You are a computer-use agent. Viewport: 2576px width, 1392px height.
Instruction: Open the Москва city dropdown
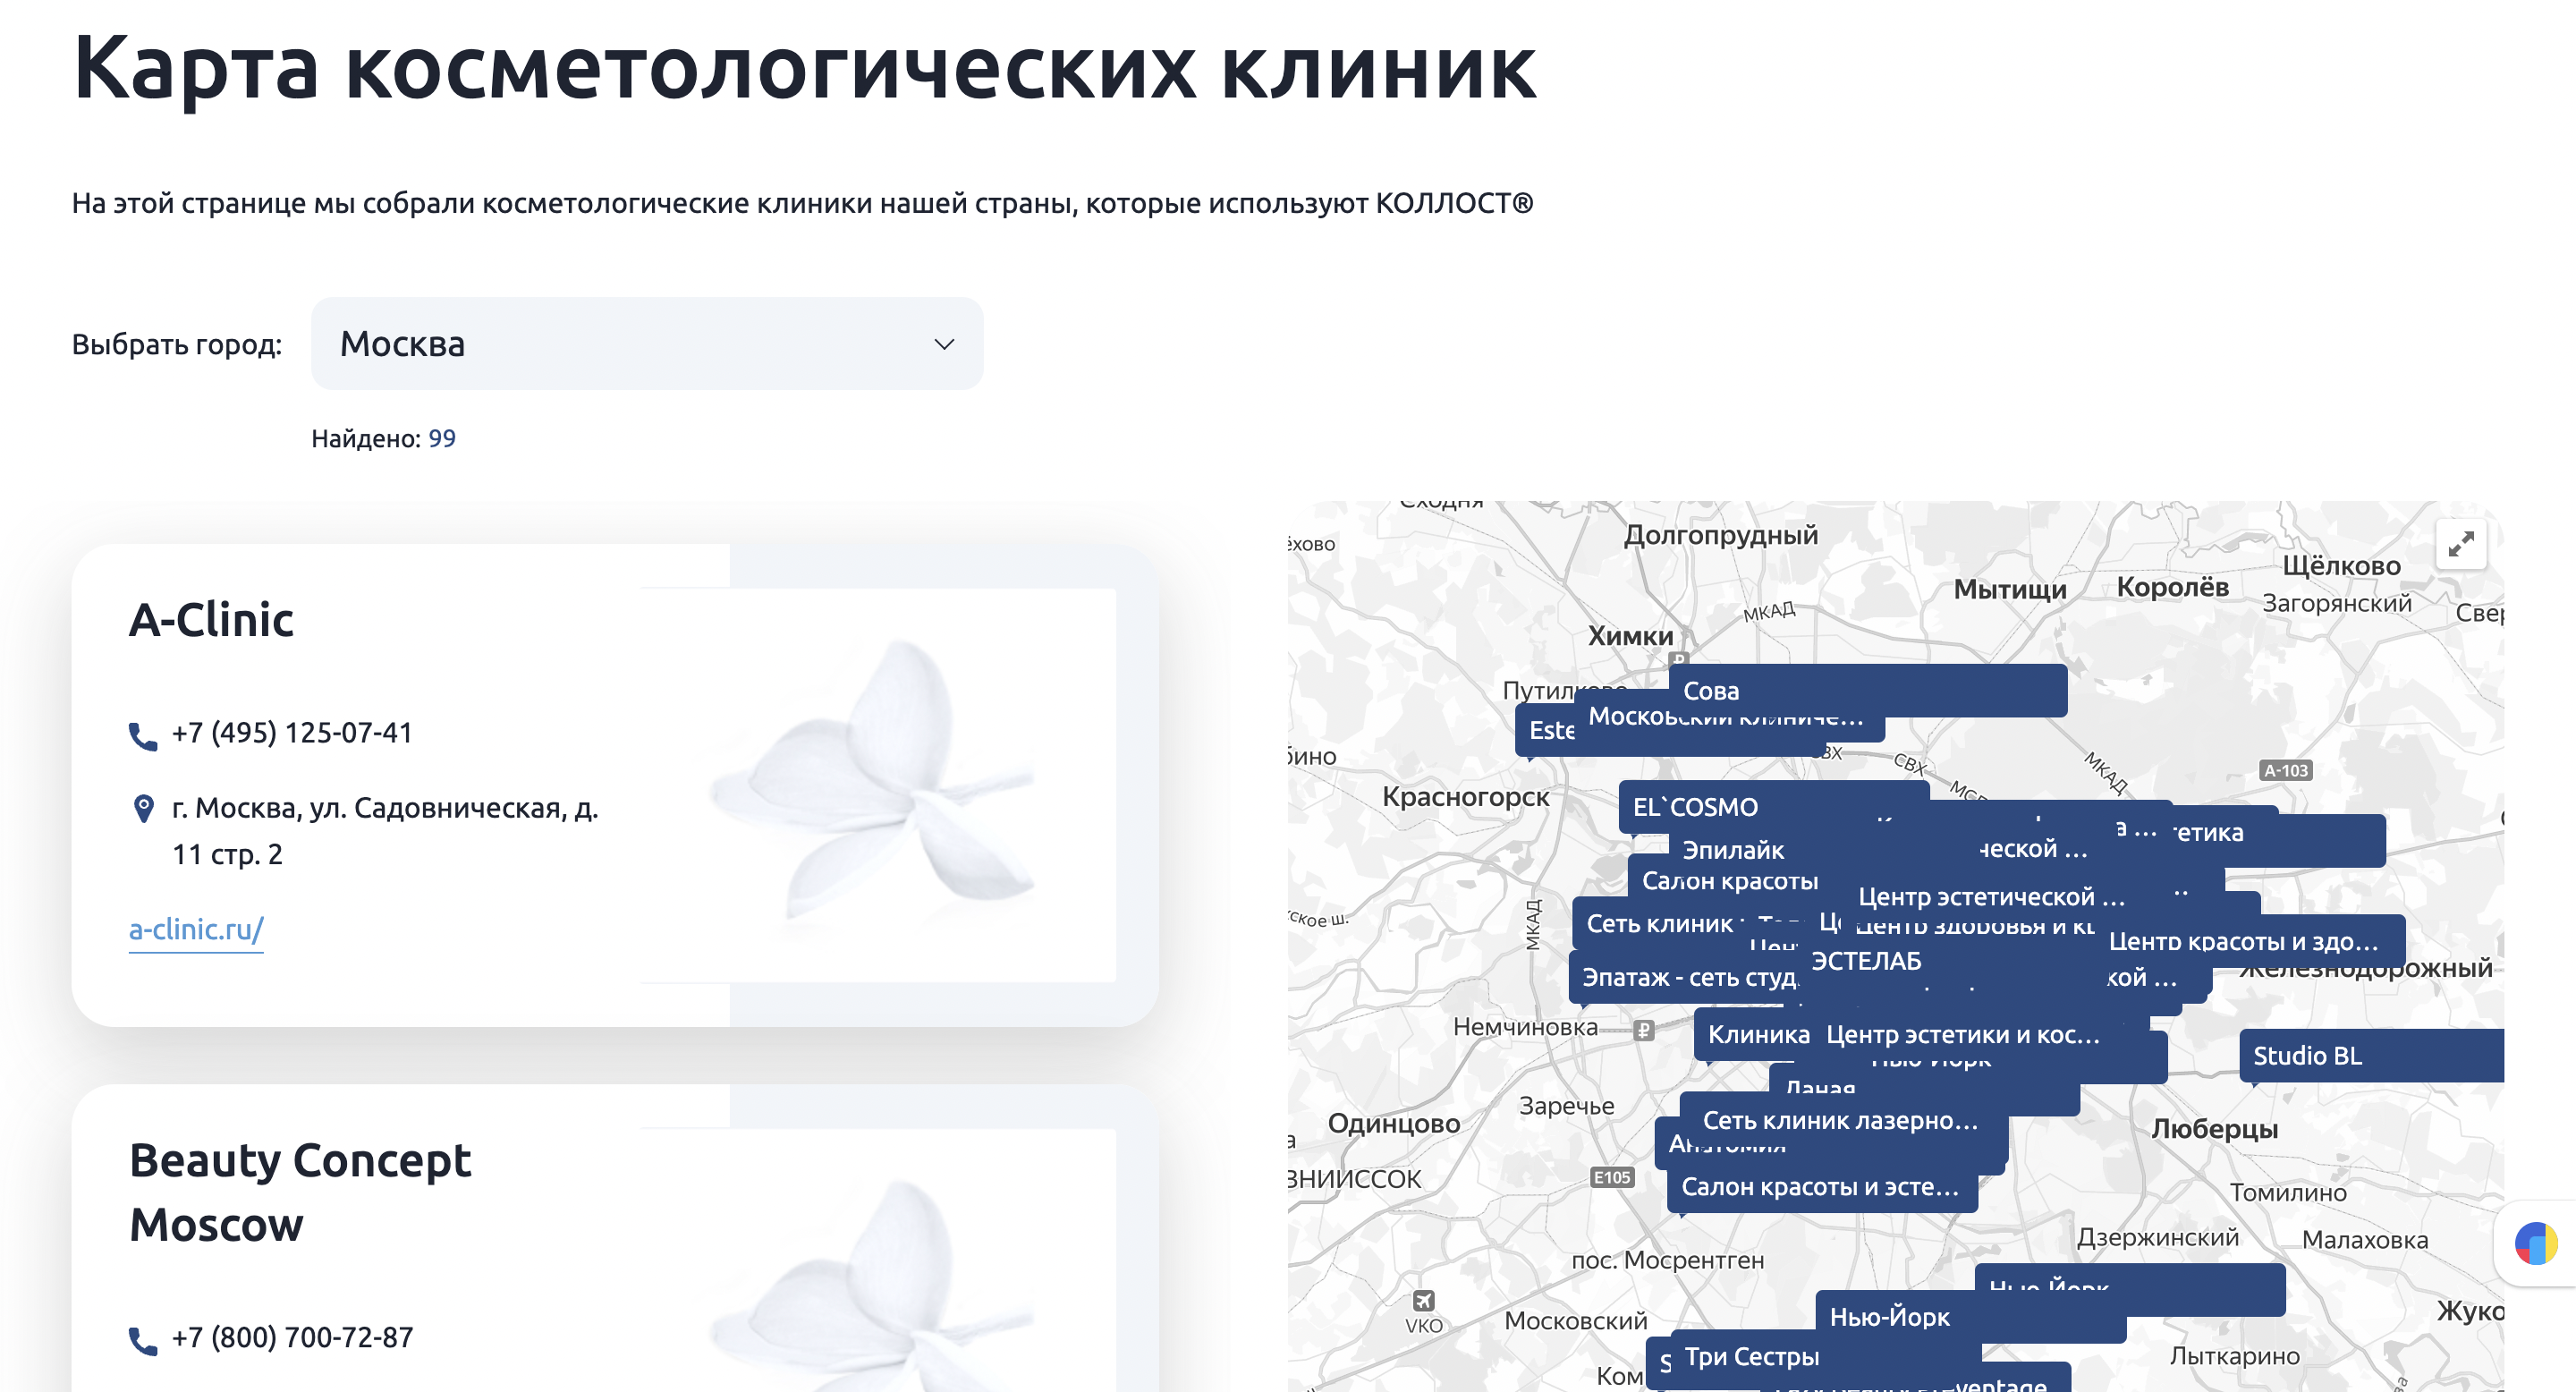647,344
